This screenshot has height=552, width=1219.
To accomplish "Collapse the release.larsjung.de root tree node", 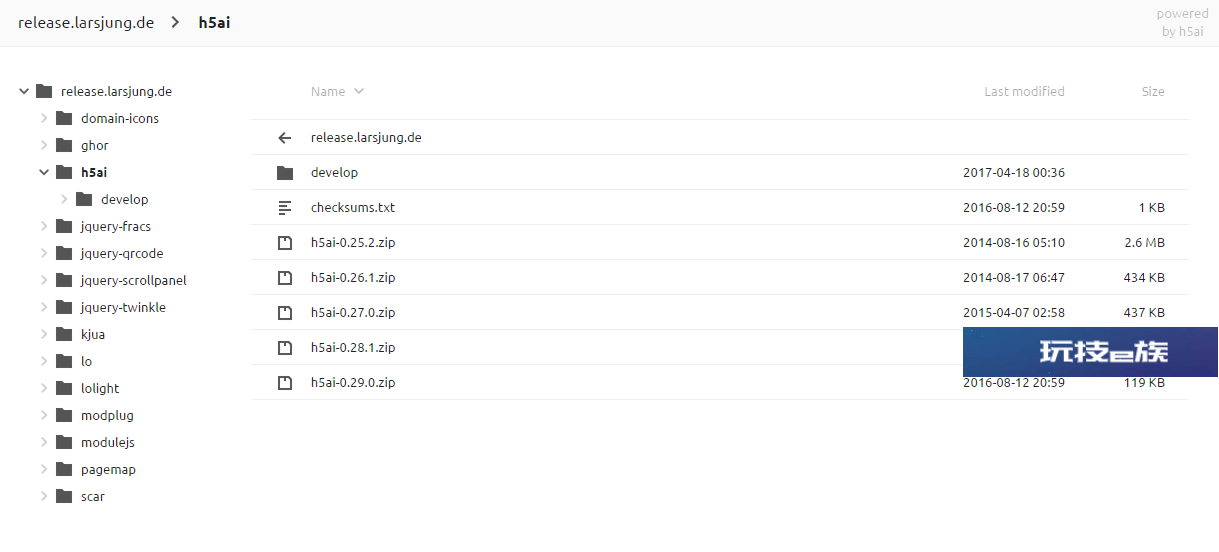I will [x=24, y=91].
